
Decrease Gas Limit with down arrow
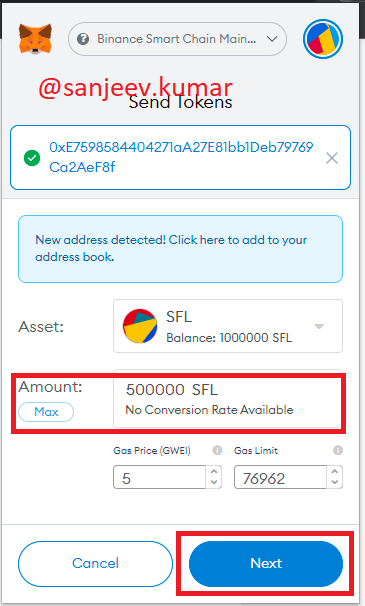tap(335, 482)
